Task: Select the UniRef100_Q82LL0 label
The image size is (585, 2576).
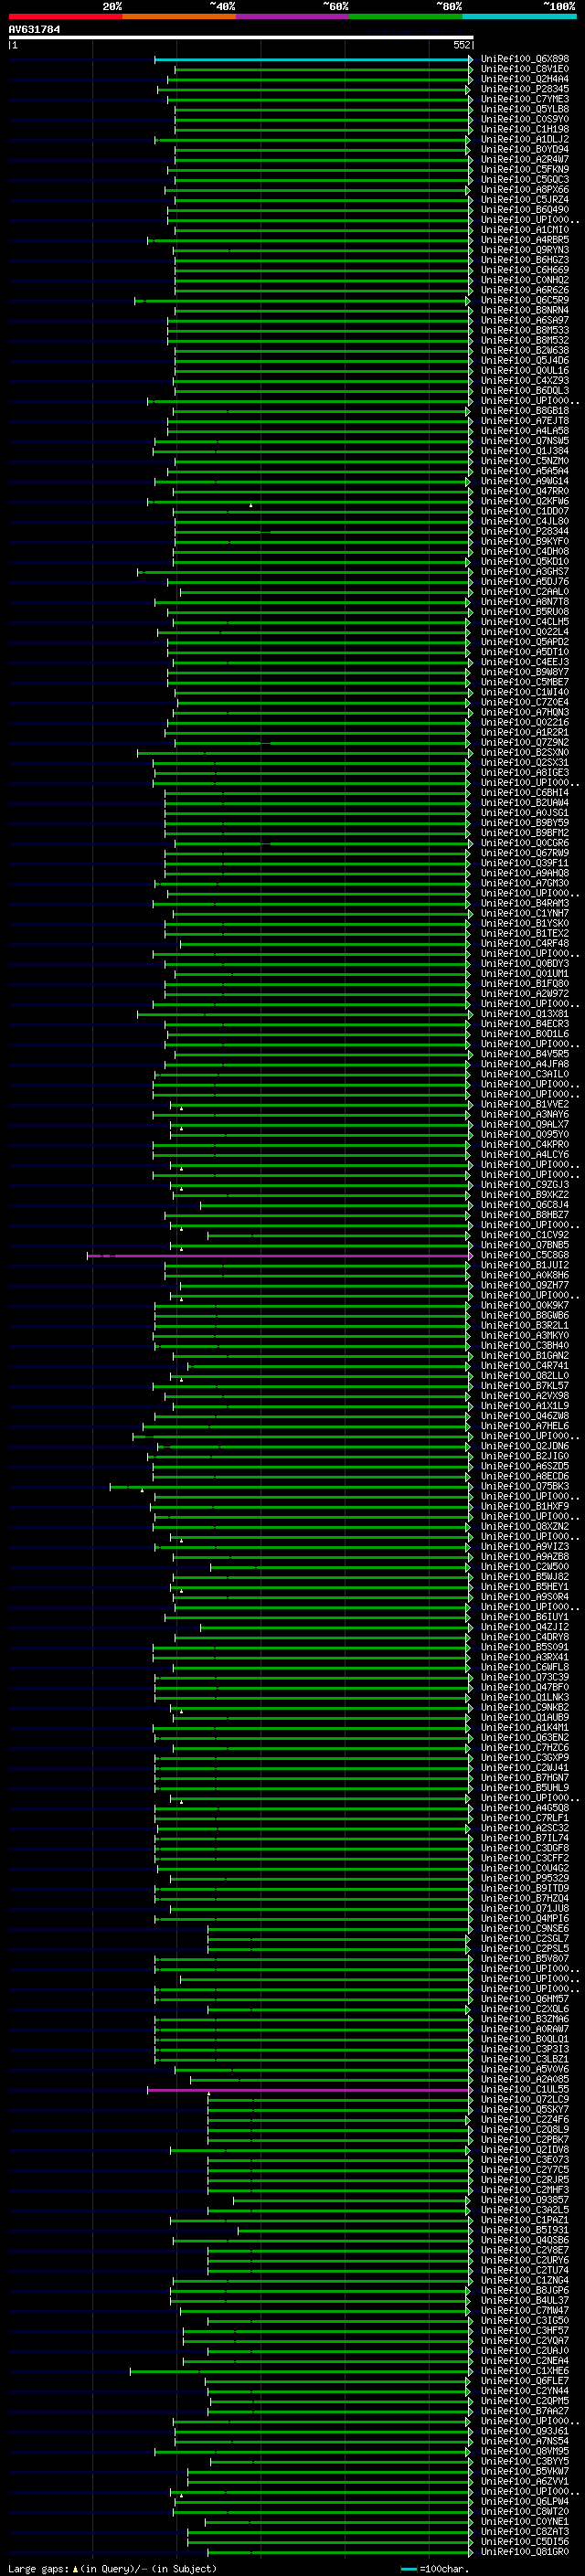Action: tap(525, 1375)
